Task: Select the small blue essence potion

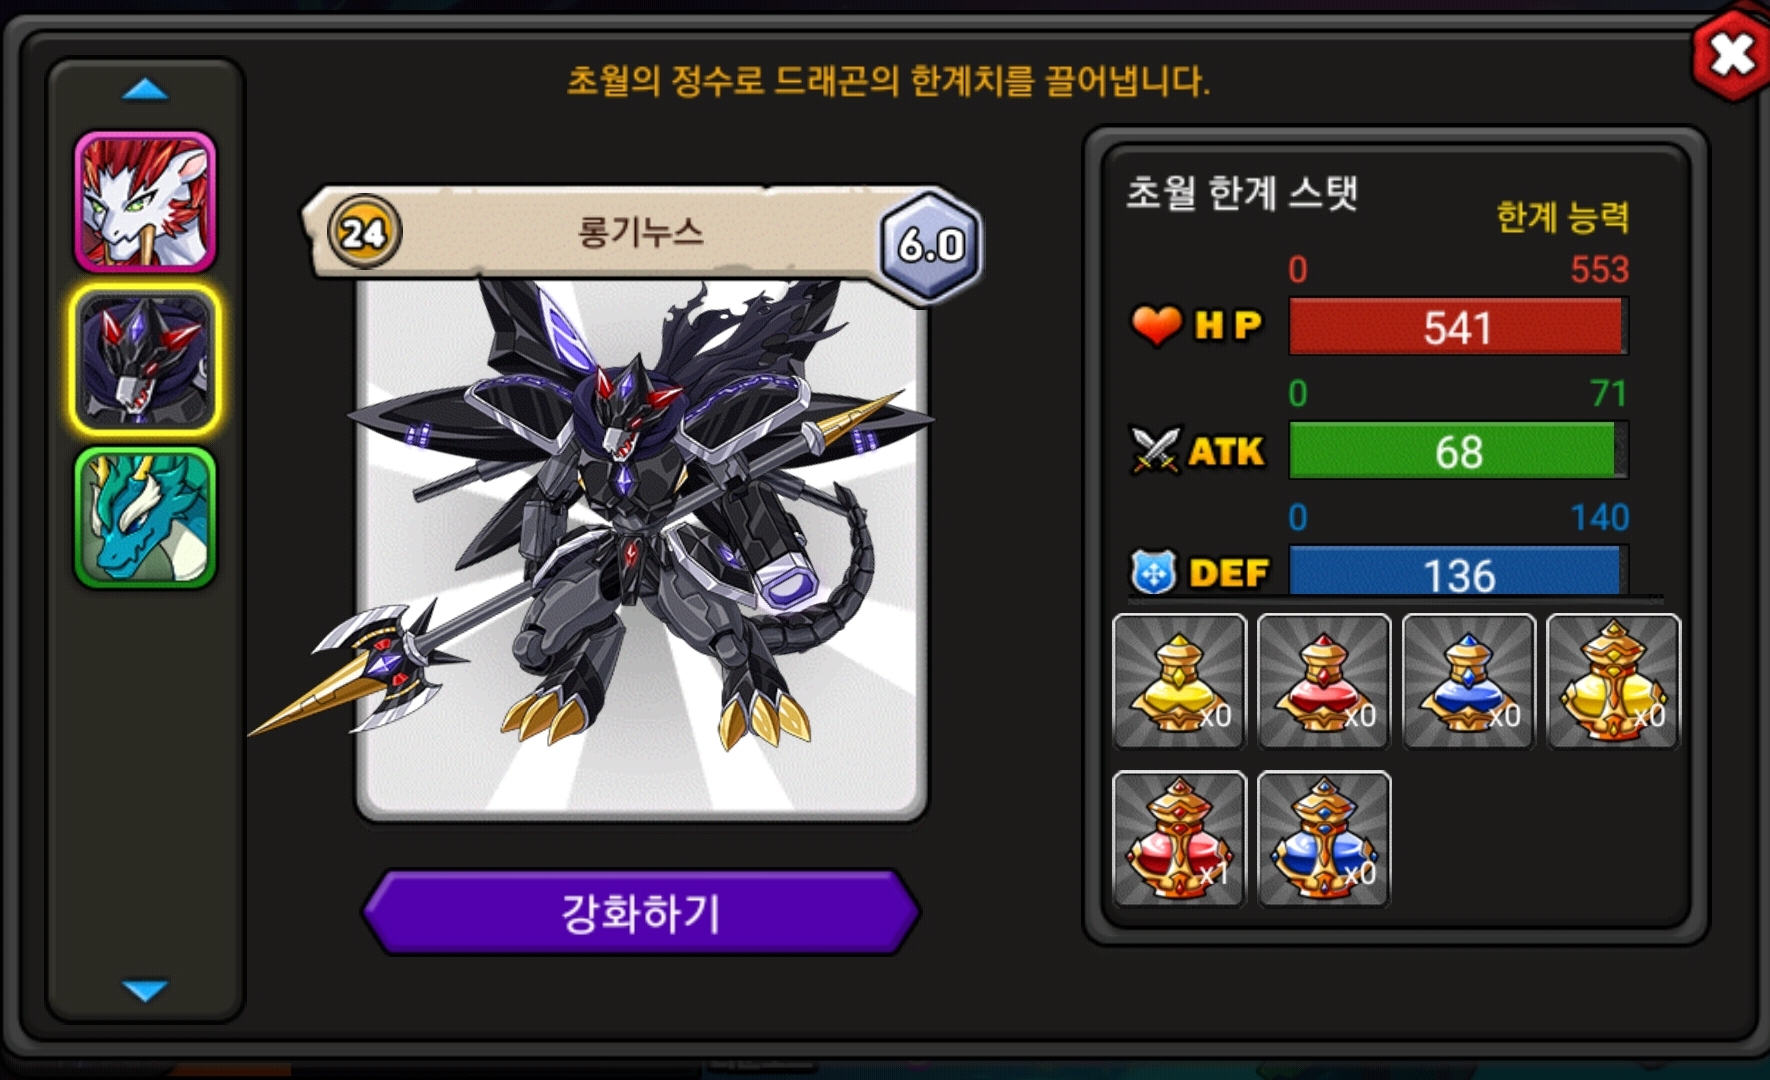Action: [x=1468, y=681]
